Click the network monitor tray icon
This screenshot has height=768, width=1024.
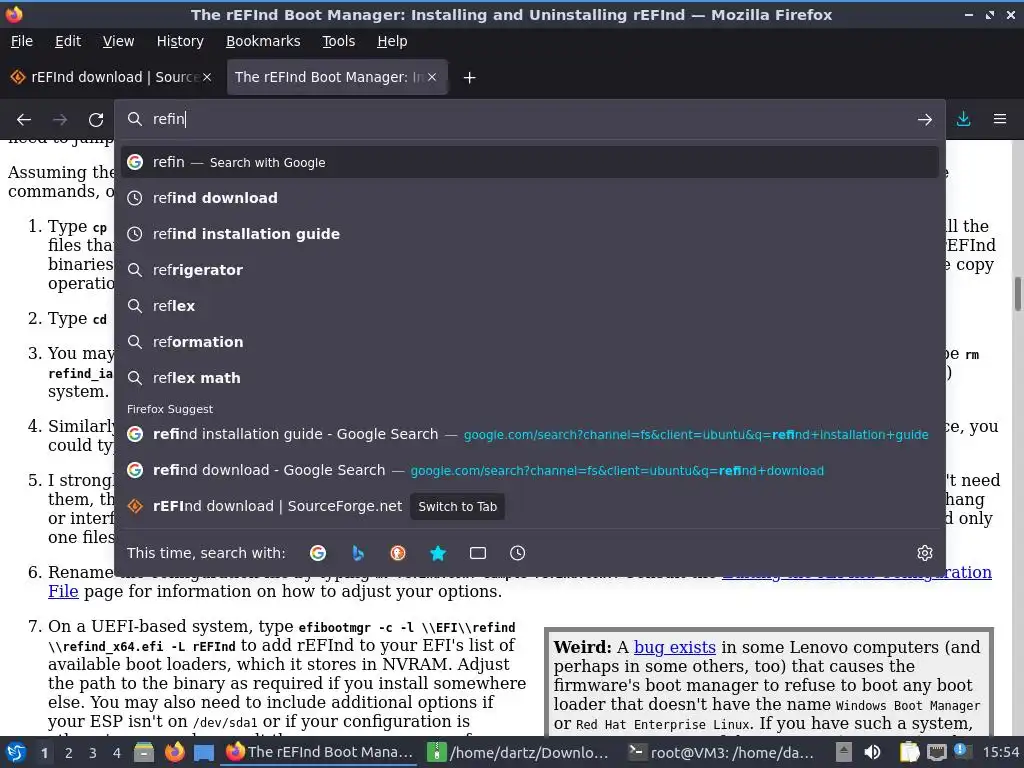(936, 752)
